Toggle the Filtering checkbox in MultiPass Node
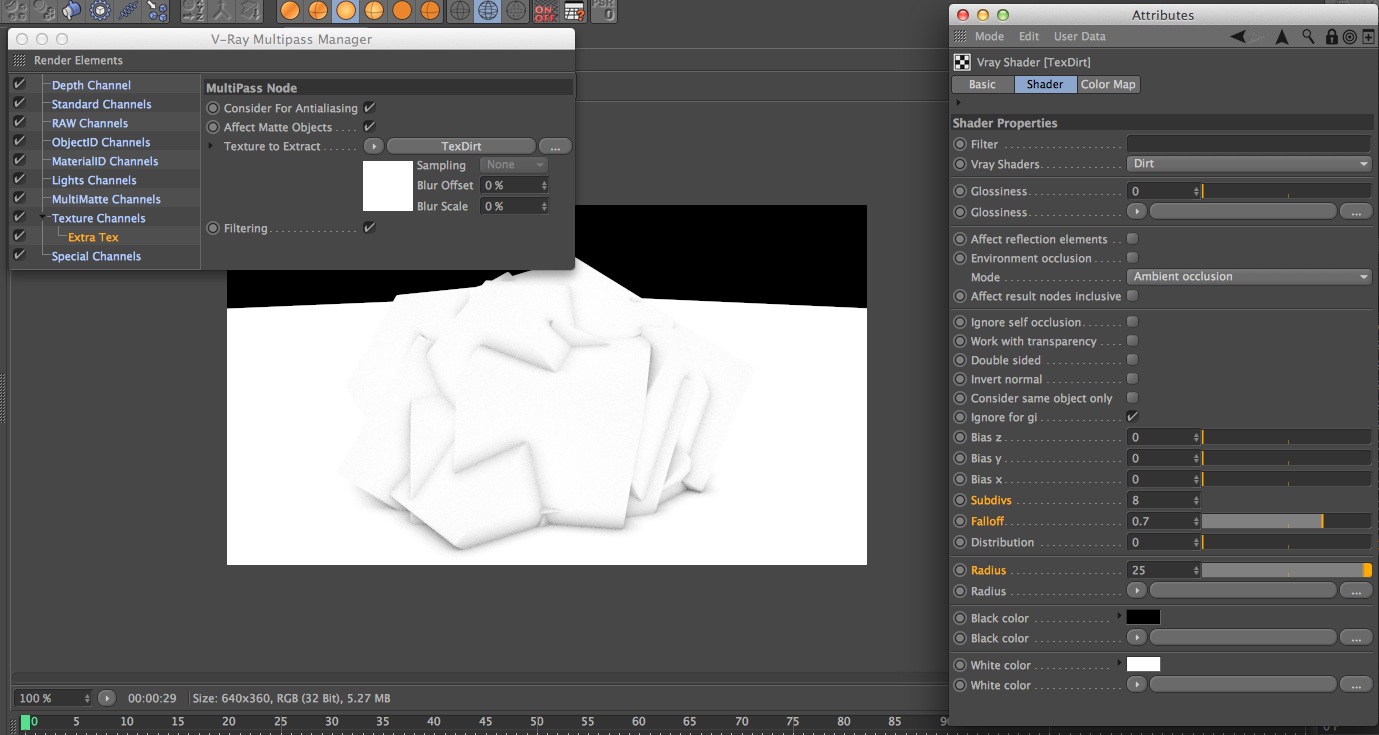1379x735 pixels. [x=369, y=228]
